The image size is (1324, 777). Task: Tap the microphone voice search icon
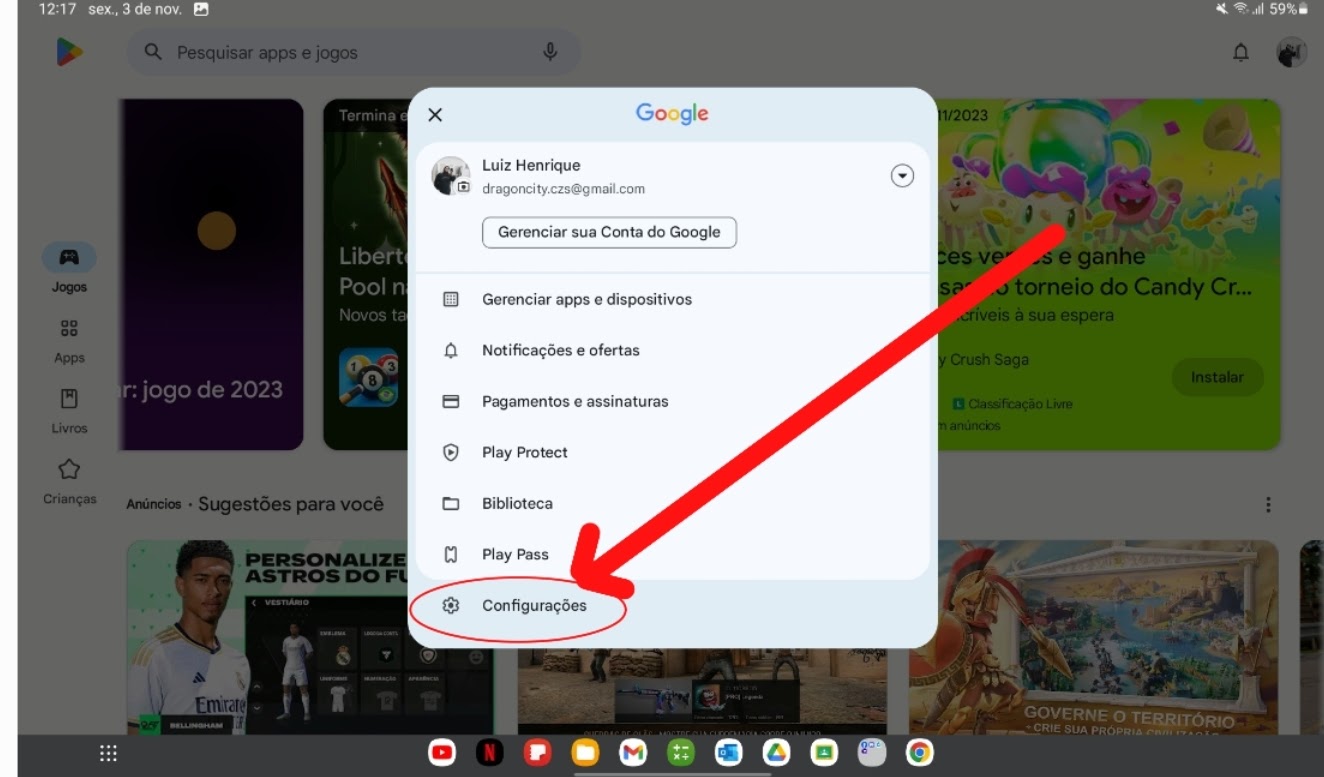click(x=550, y=53)
